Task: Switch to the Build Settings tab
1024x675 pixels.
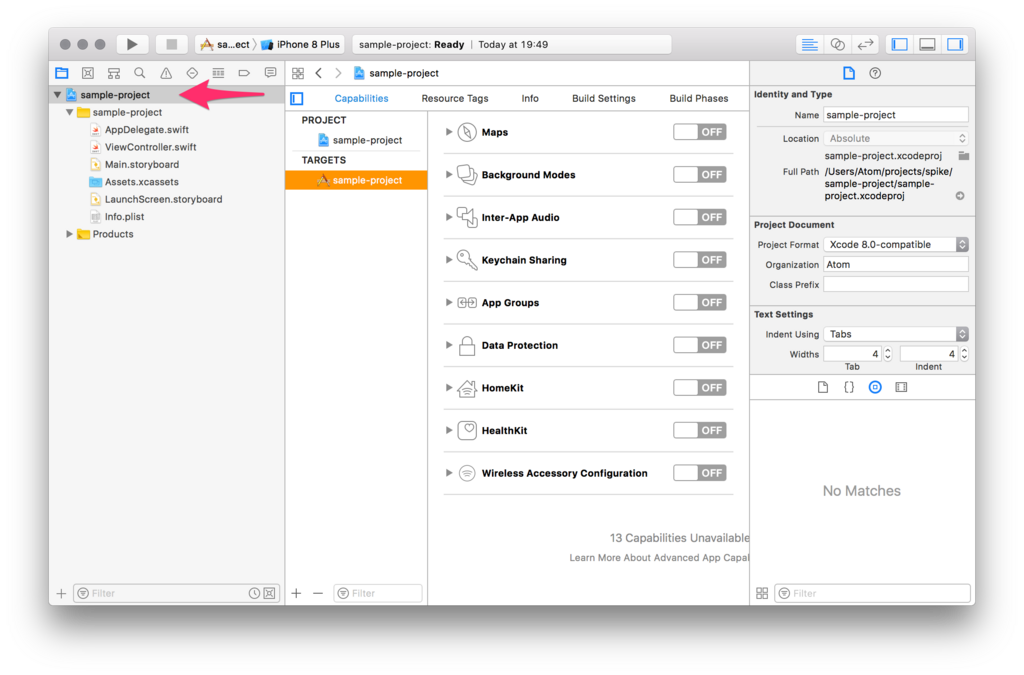Action: pos(603,99)
